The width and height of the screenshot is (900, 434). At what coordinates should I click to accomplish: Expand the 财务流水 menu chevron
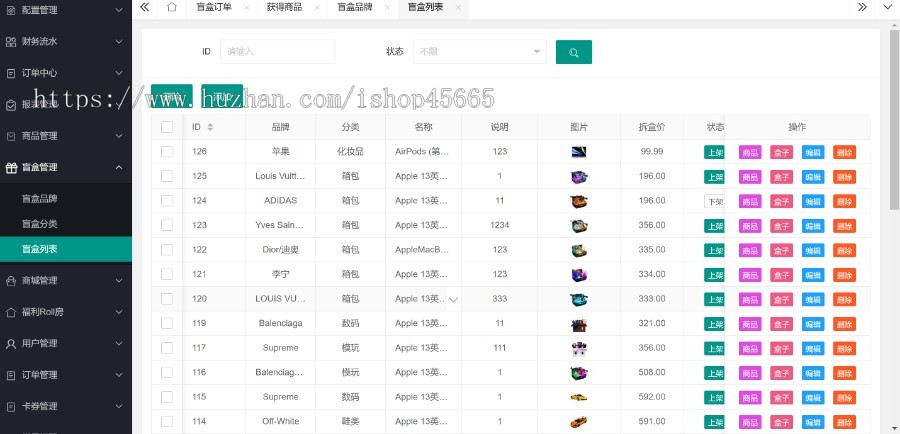[119, 41]
